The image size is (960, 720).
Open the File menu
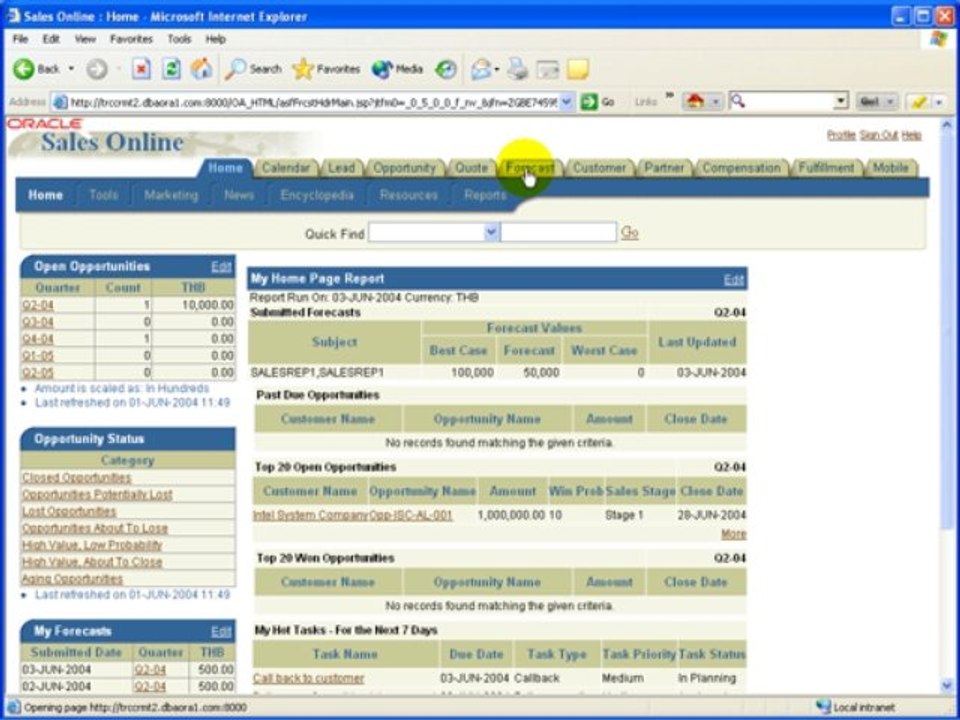click(20, 39)
